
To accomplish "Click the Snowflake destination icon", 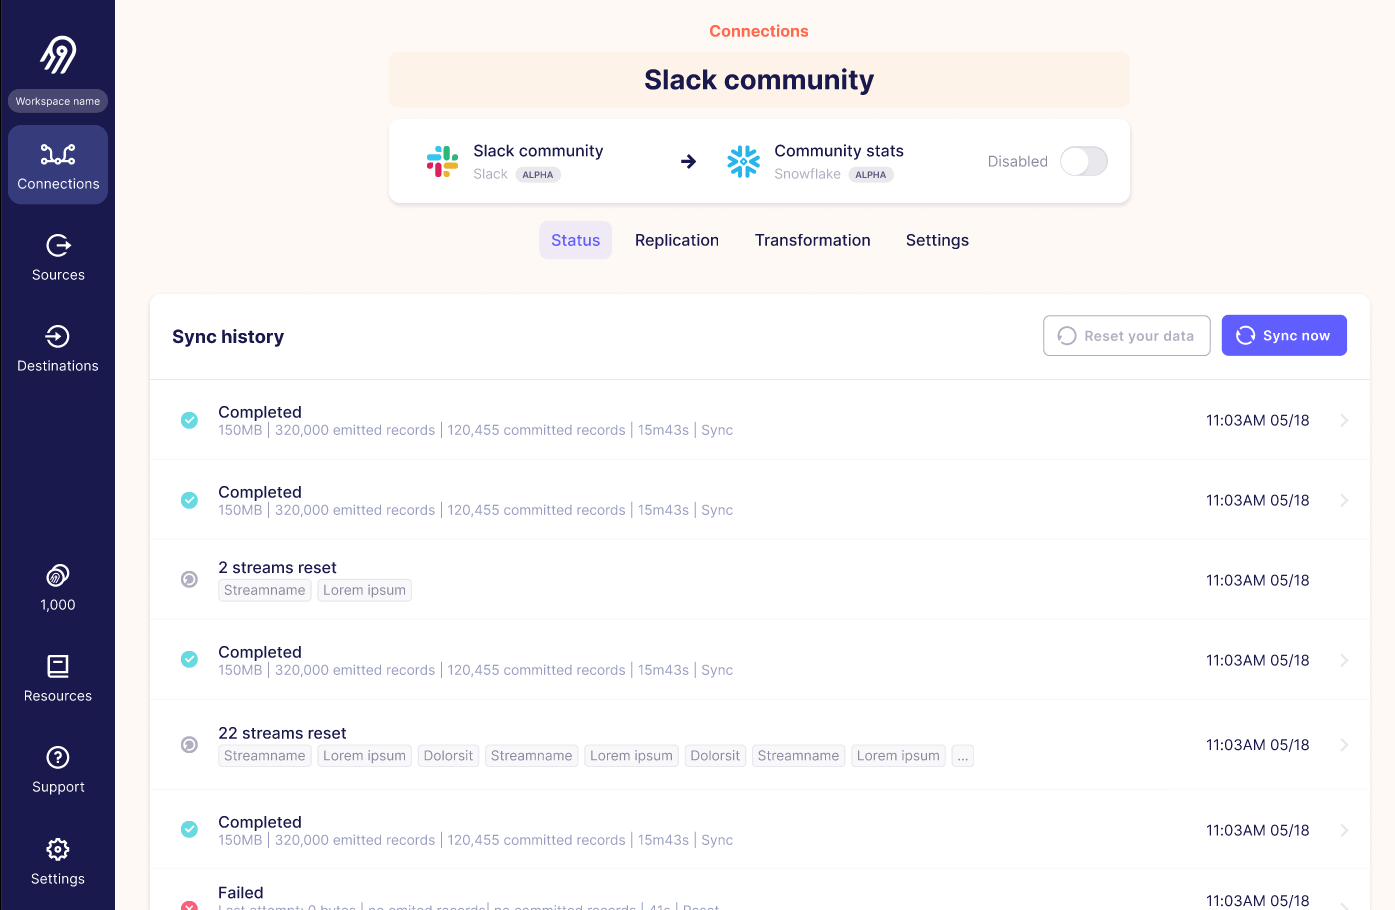I will point(743,161).
